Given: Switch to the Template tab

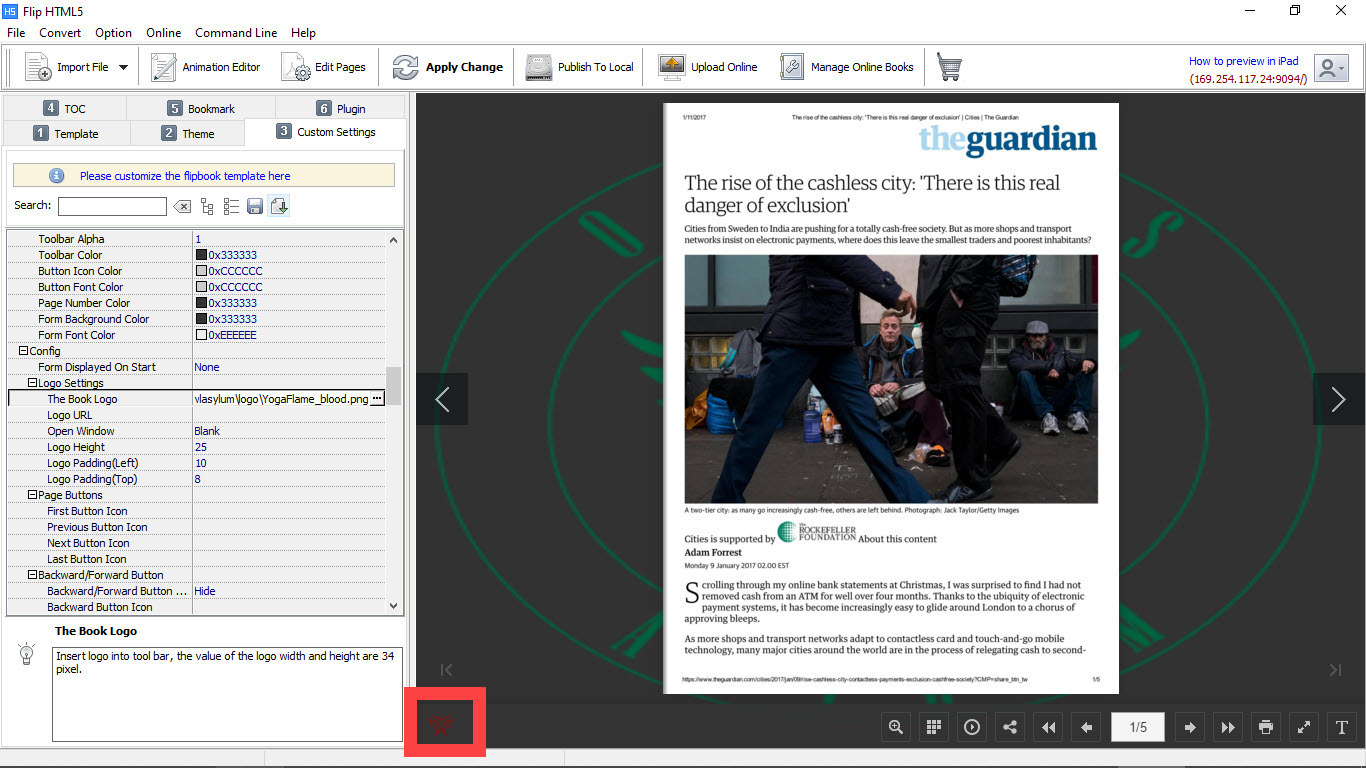Looking at the screenshot, I should [66, 133].
